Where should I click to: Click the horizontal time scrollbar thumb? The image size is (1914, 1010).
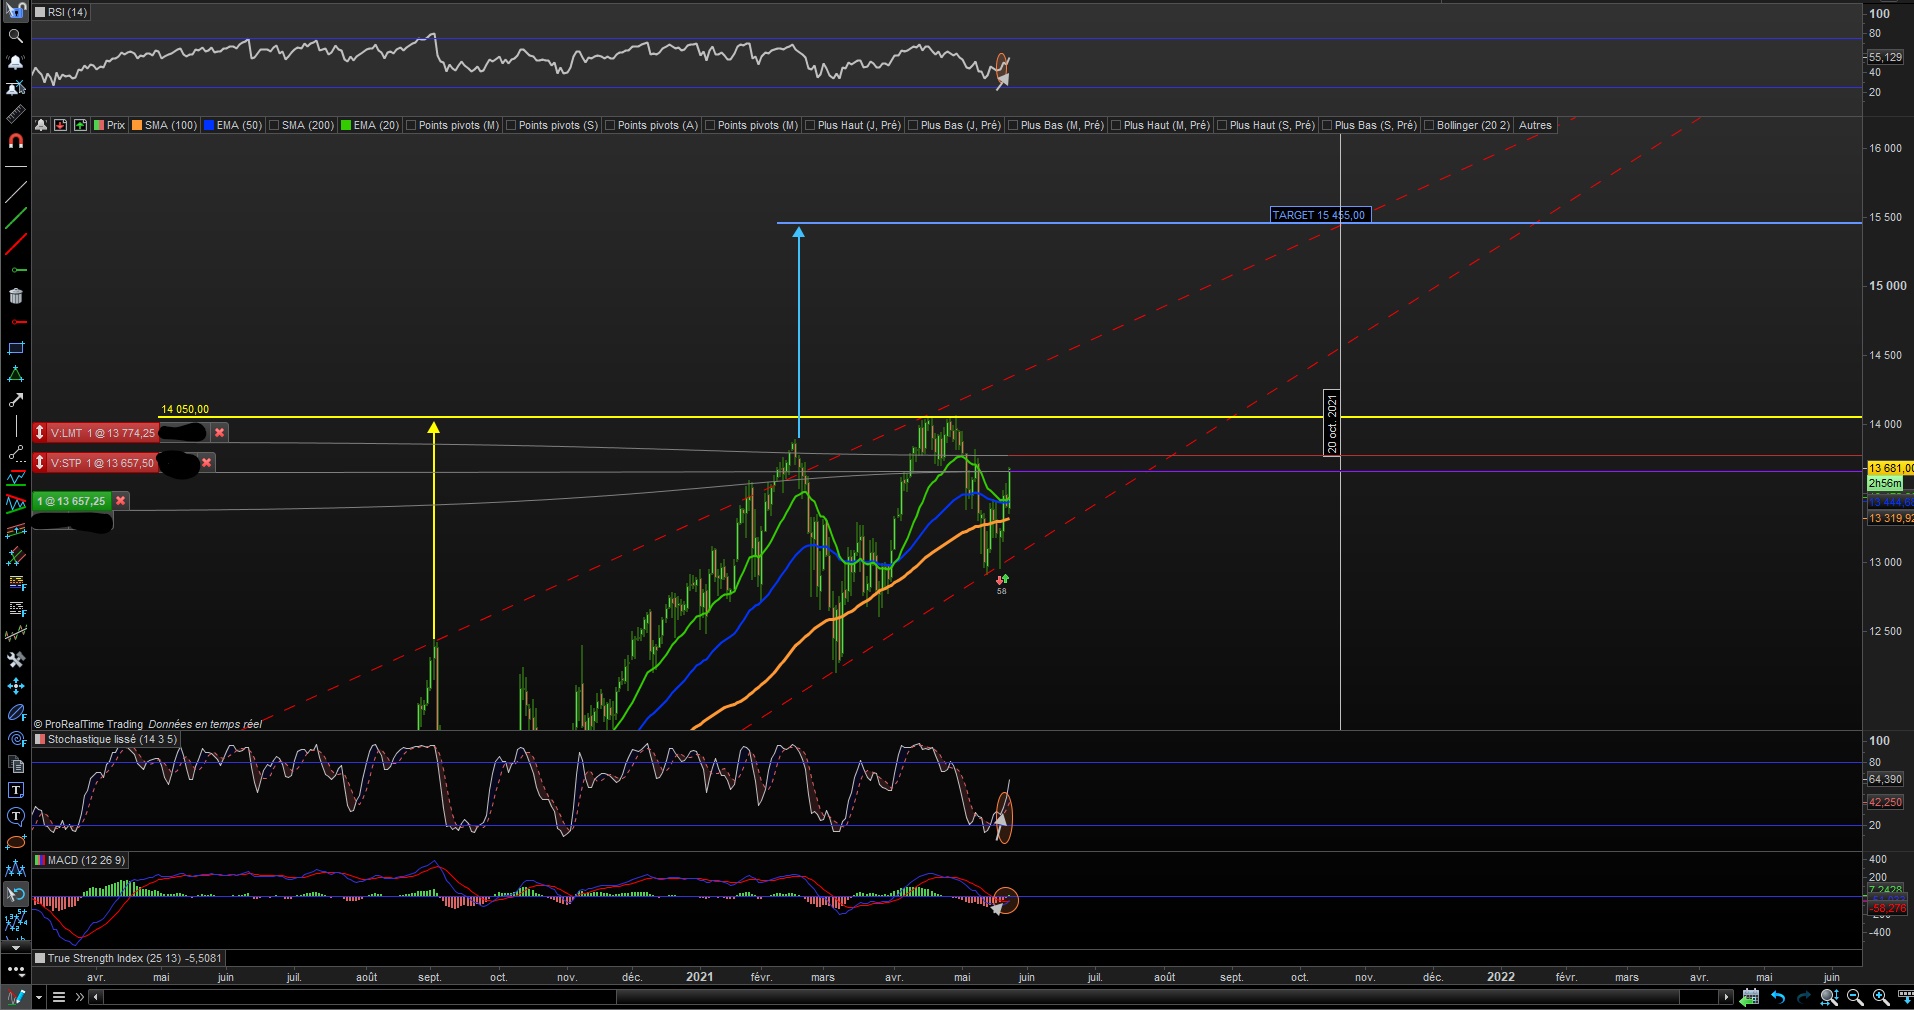(1147, 997)
